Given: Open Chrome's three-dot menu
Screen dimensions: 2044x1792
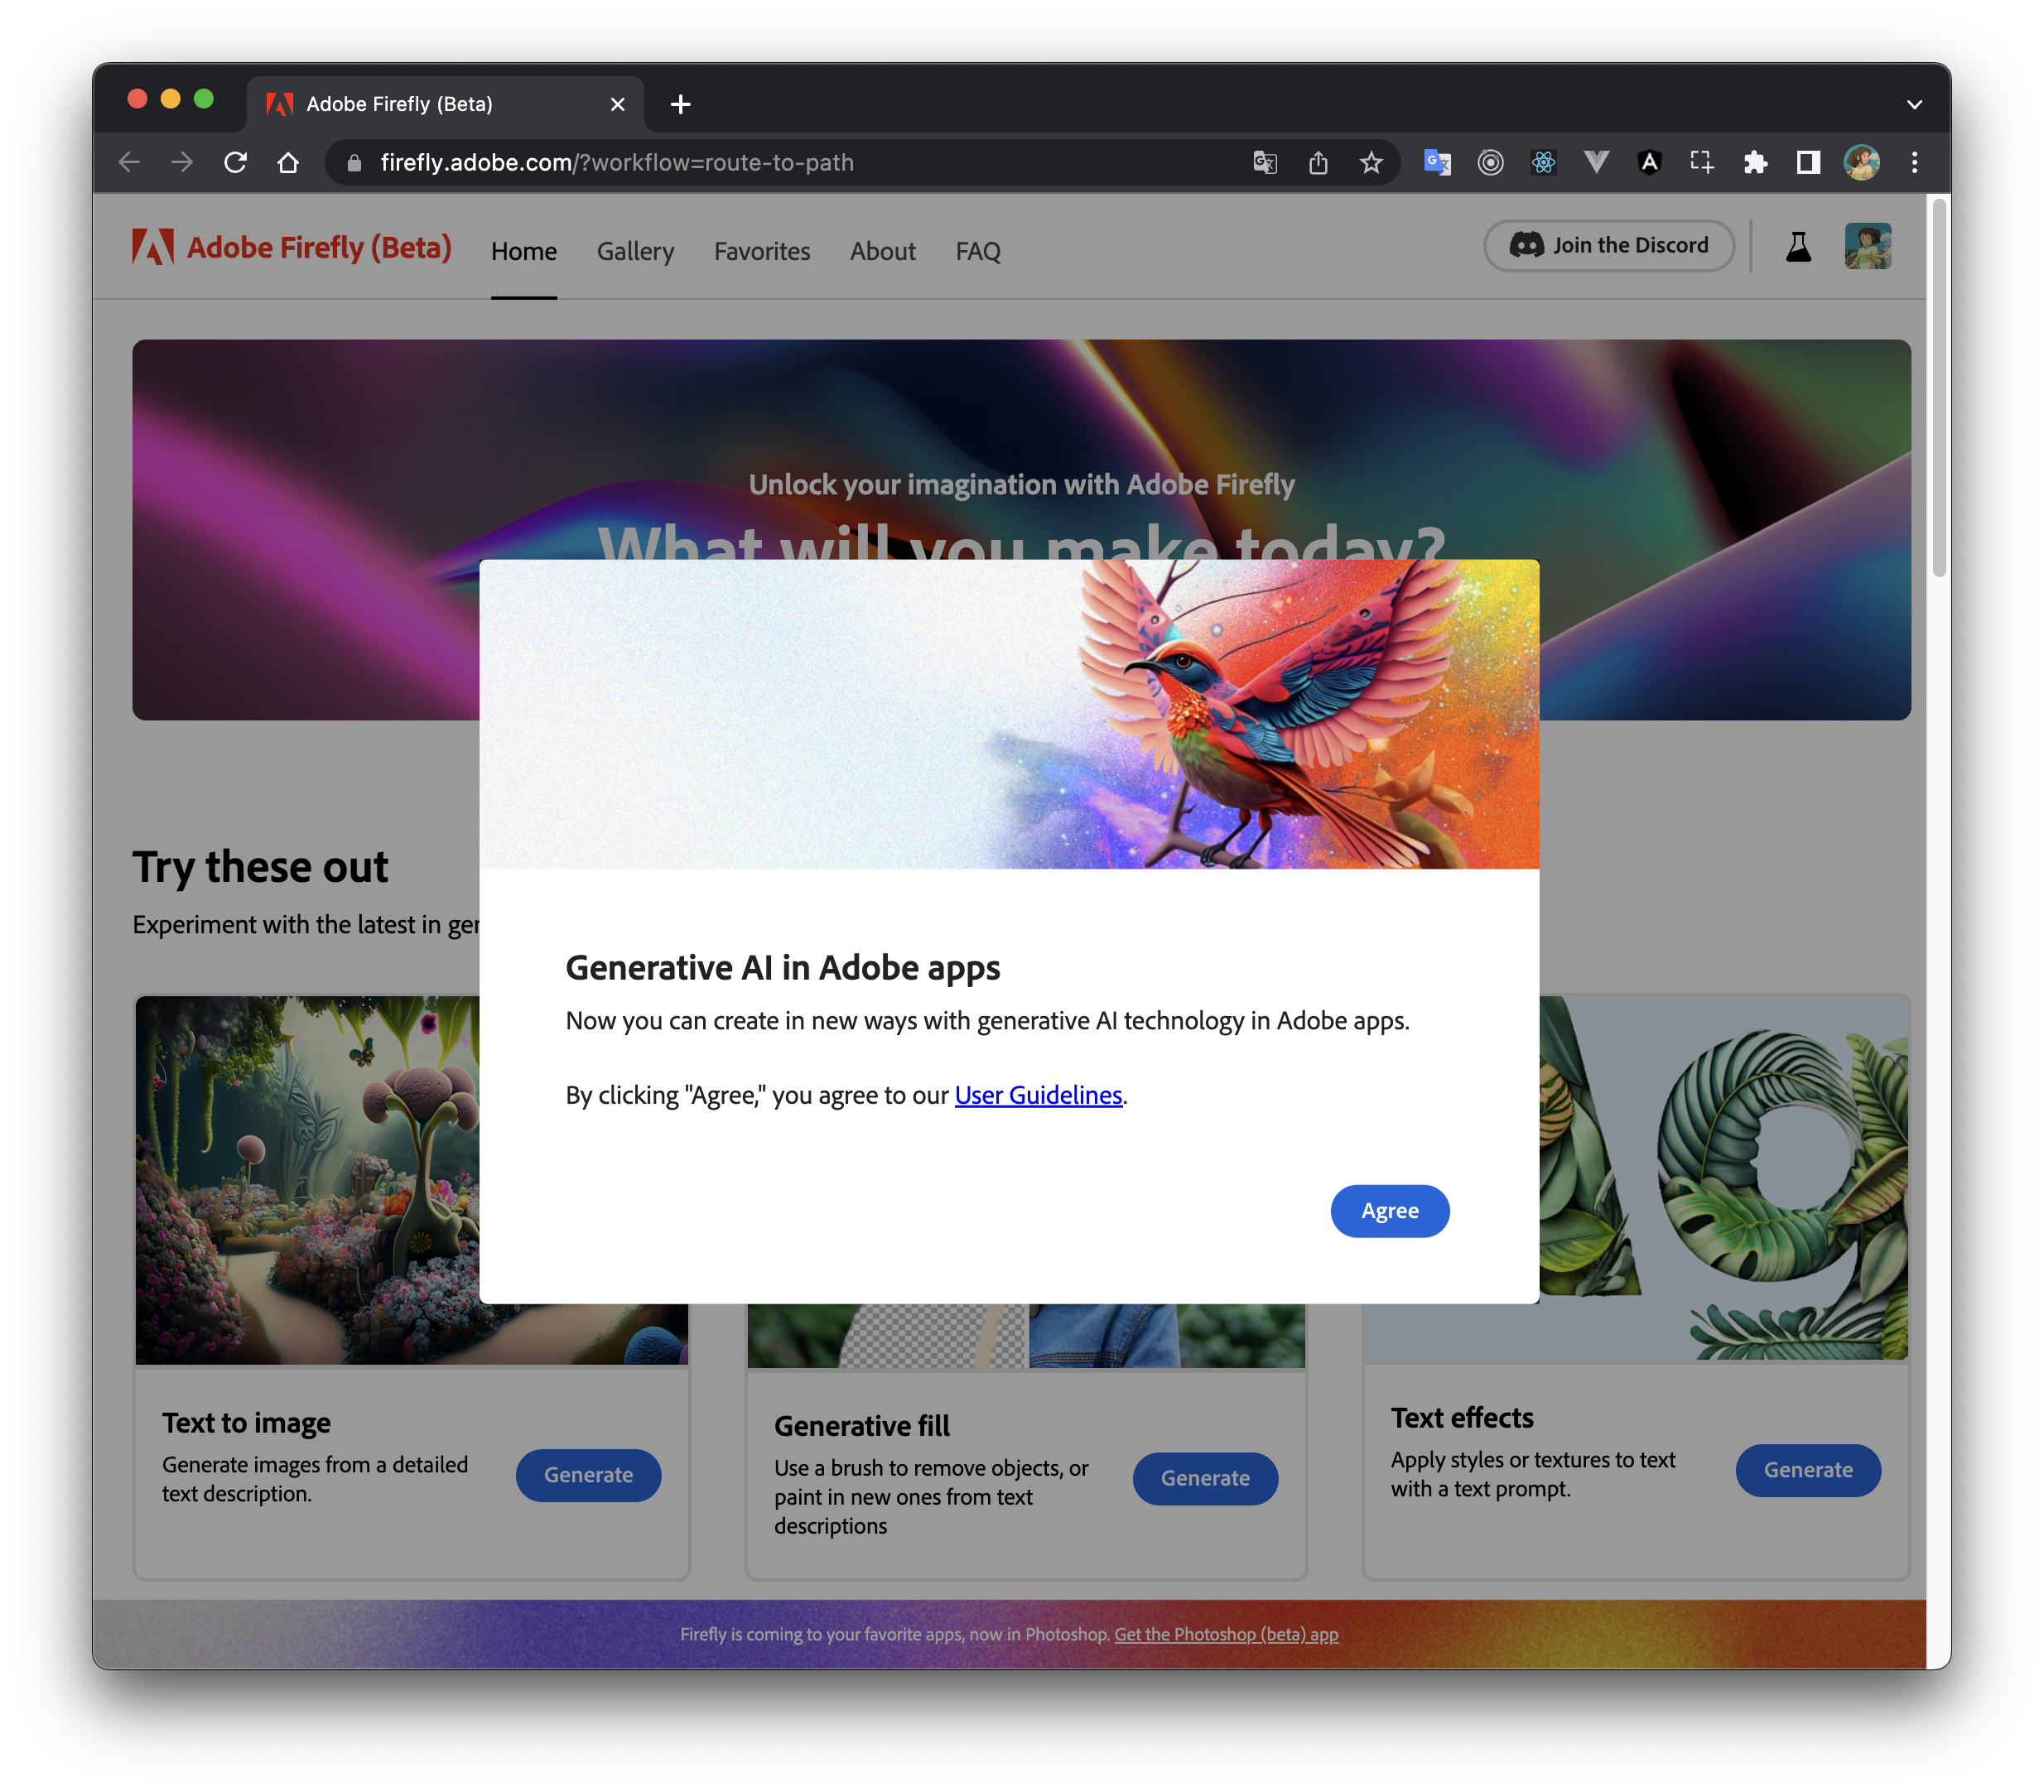Looking at the screenshot, I should (x=1914, y=162).
